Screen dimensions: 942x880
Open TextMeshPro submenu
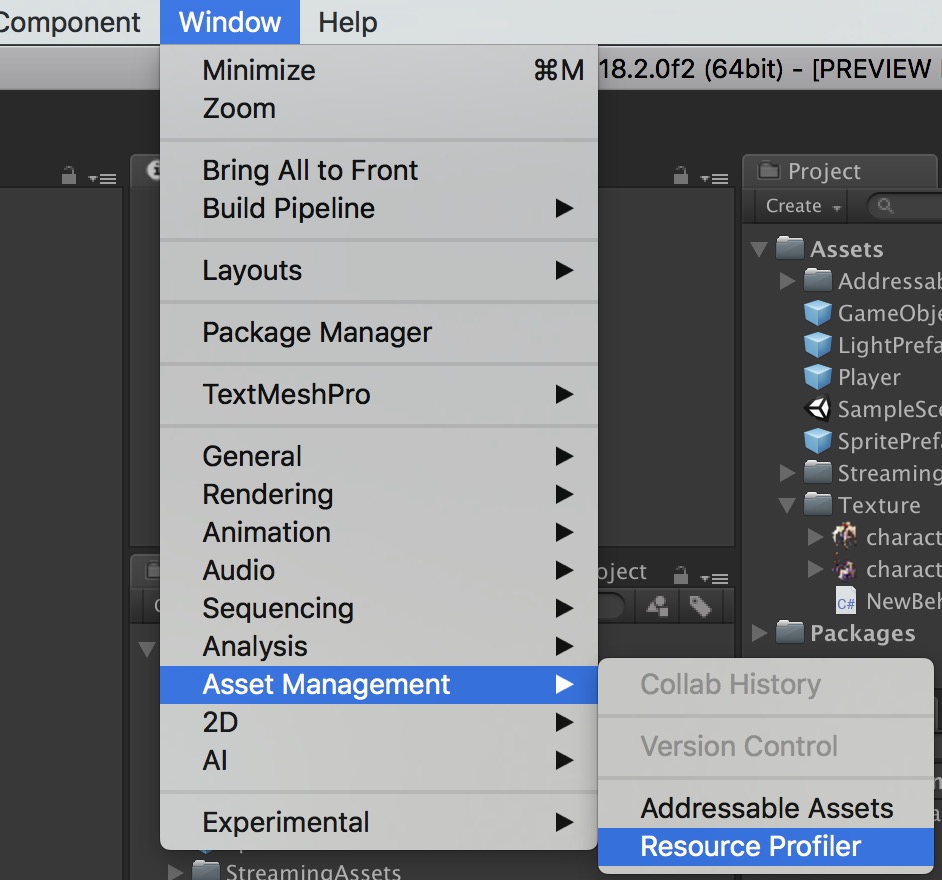[x=378, y=394]
